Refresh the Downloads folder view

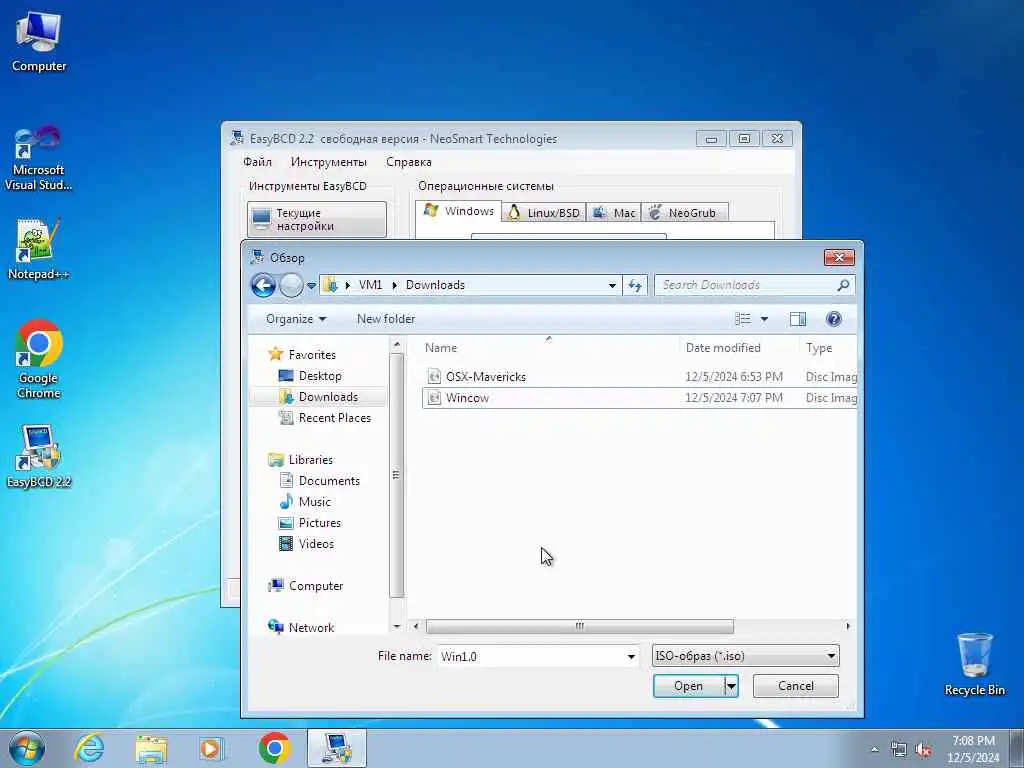pos(635,285)
